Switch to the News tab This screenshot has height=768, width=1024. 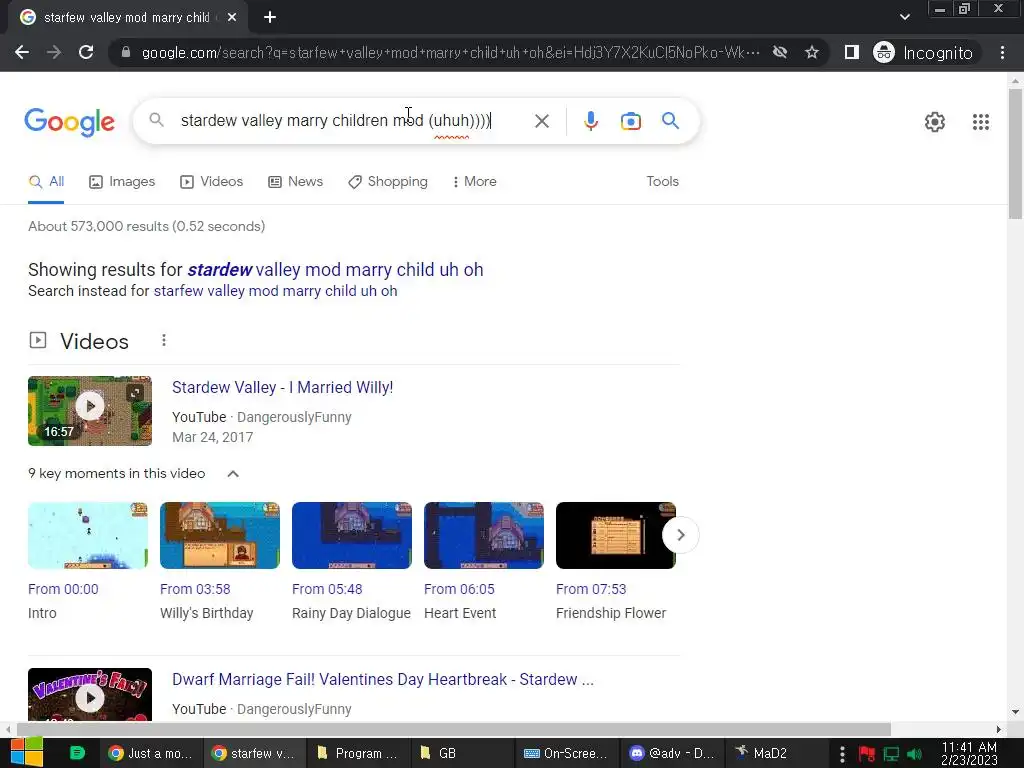(x=296, y=182)
